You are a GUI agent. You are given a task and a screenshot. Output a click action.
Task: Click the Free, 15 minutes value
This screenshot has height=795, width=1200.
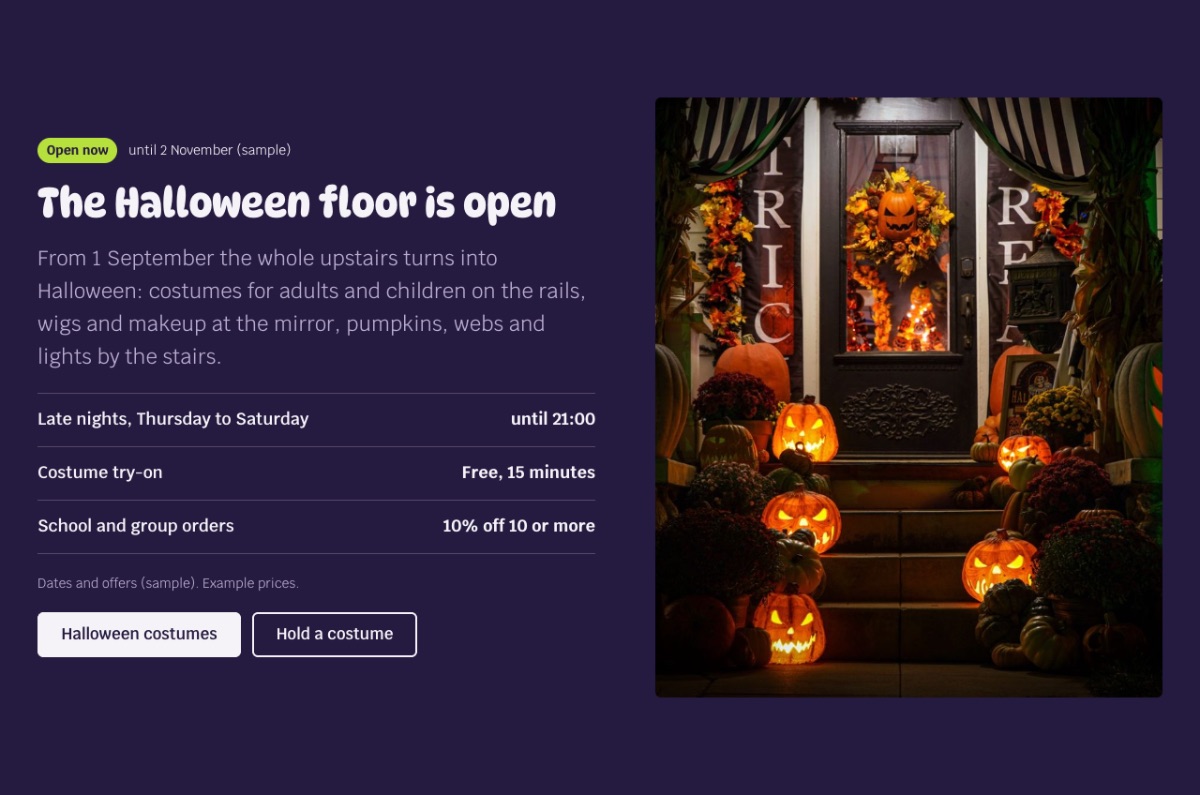coord(528,472)
